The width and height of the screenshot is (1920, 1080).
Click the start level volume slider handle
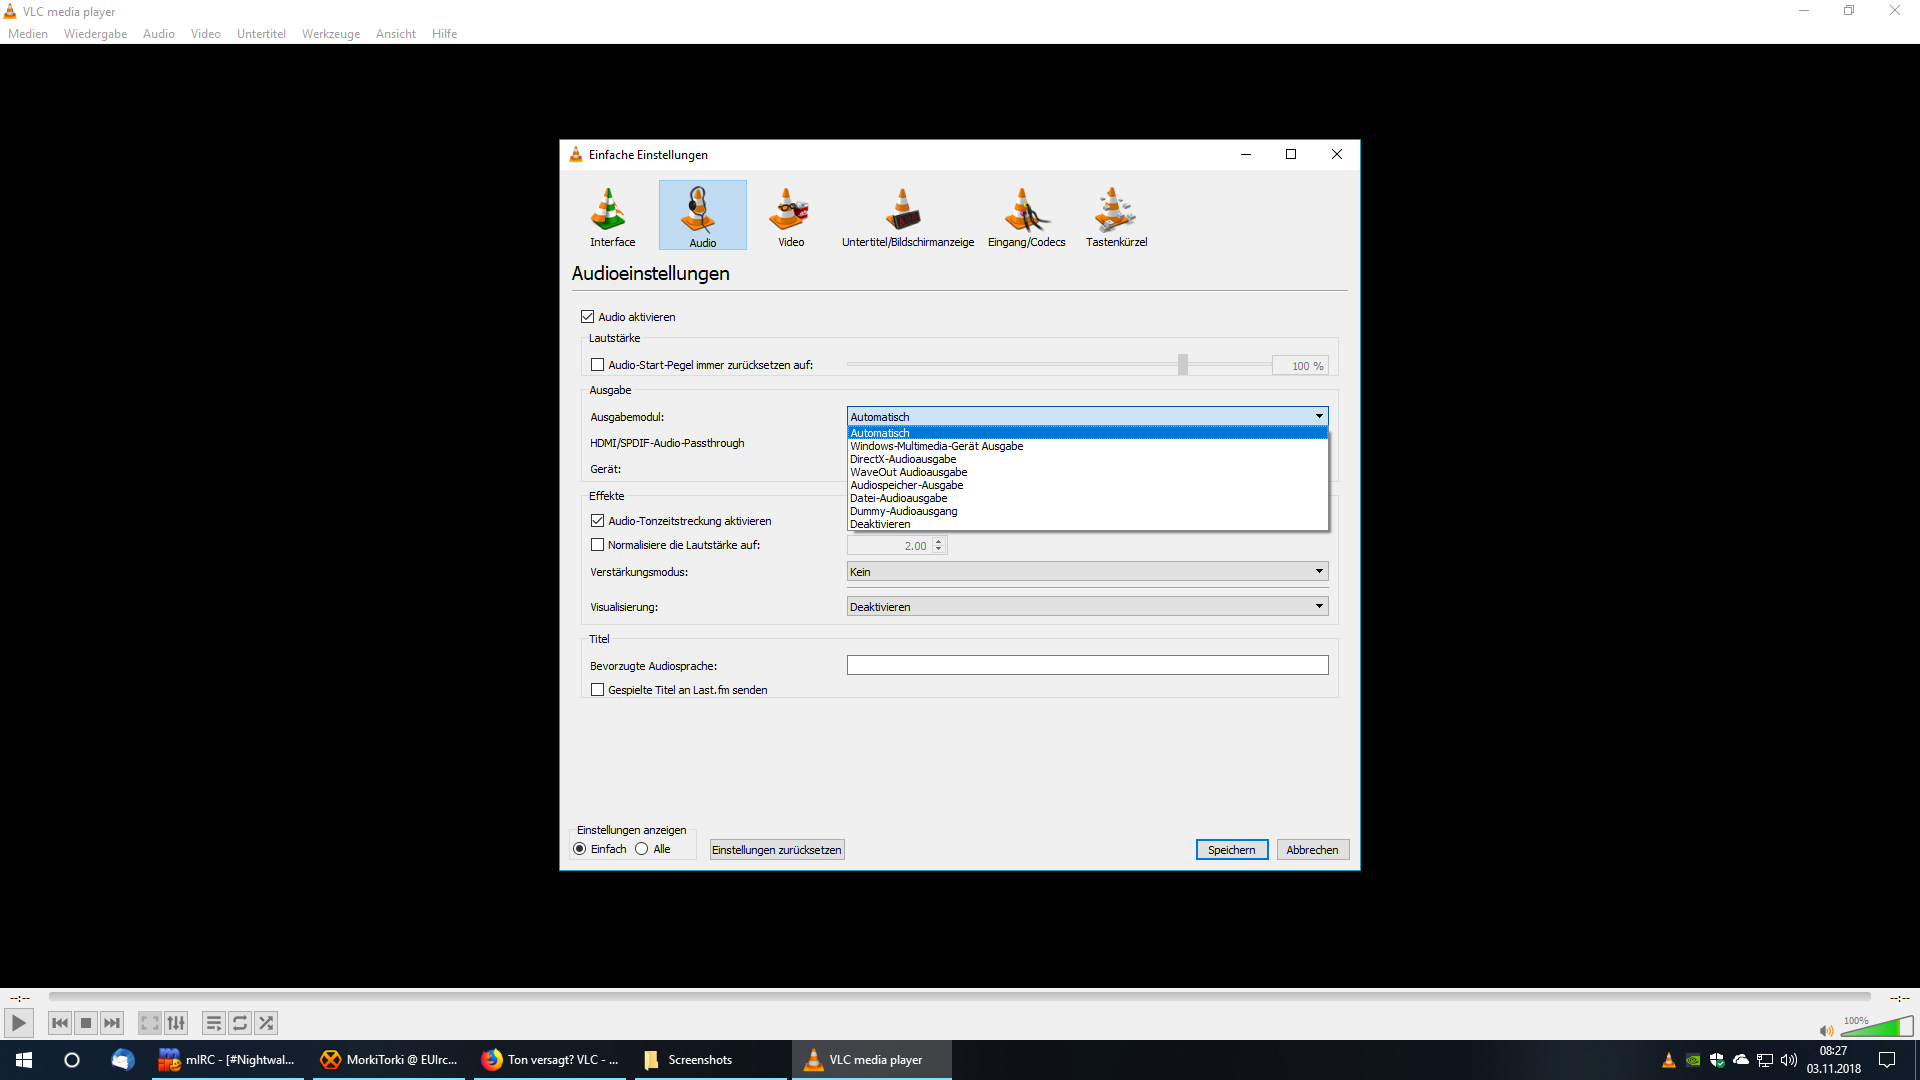pos(1183,365)
